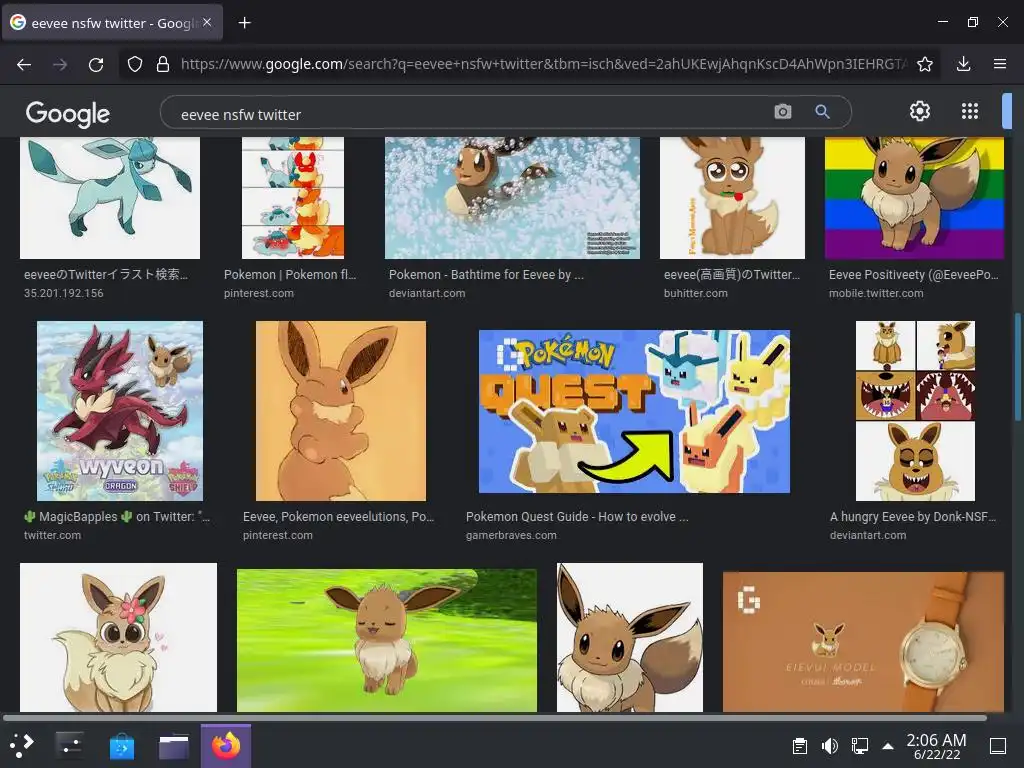Open the Pokemon fl... pinterest thumbnail
1024x768 pixels.
293,198
